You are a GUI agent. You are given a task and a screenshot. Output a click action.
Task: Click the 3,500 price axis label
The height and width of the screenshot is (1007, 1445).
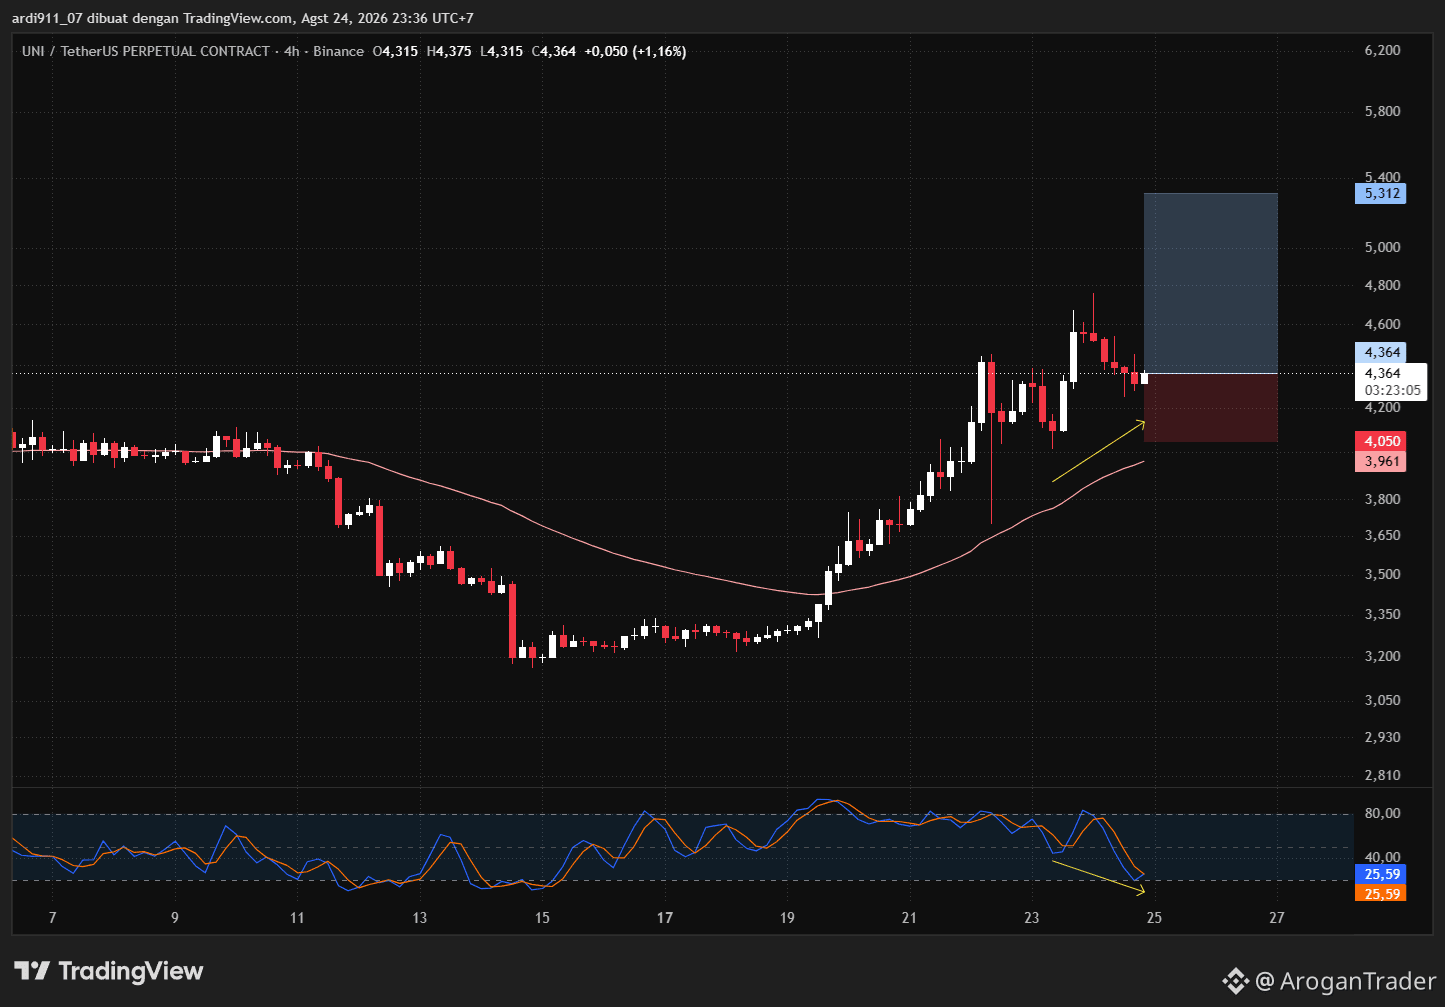1382,574
